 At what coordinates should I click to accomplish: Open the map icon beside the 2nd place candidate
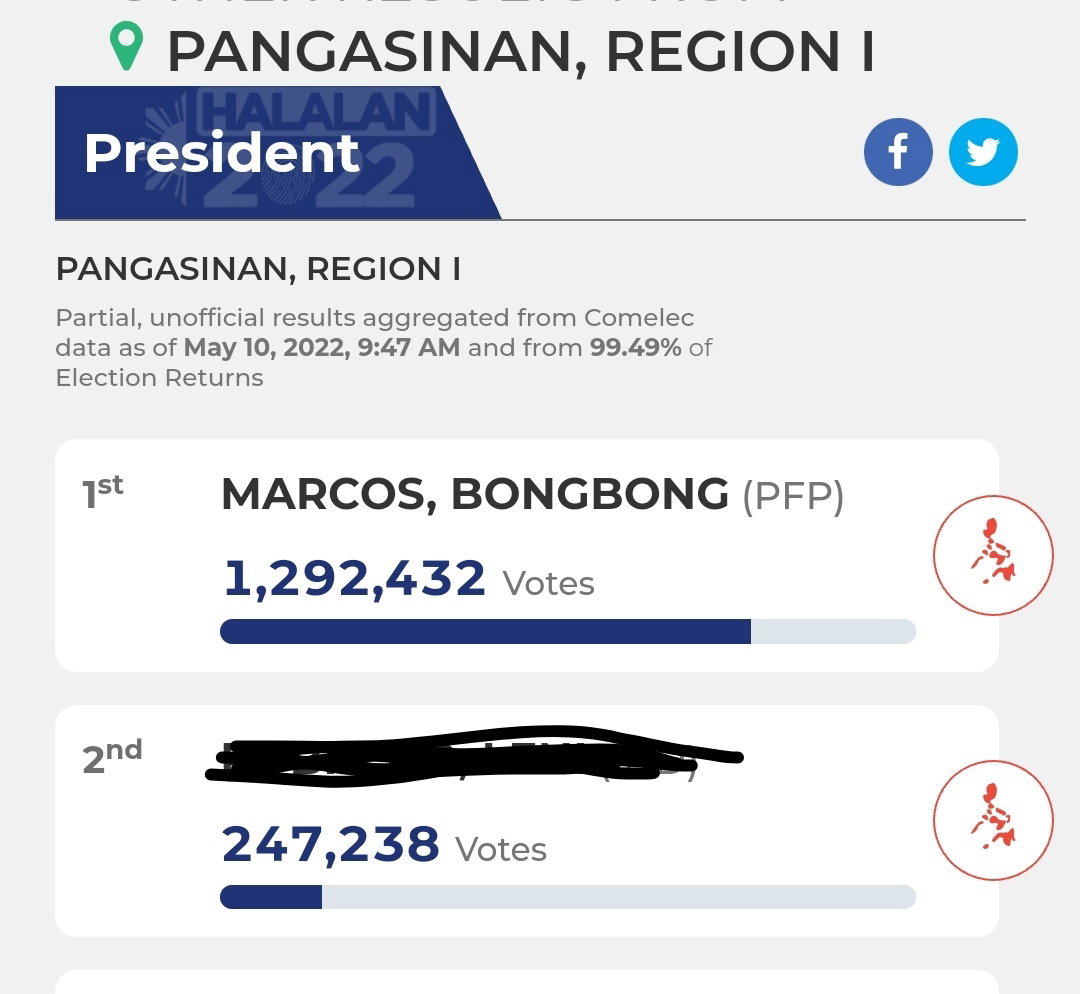pos(993,820)
